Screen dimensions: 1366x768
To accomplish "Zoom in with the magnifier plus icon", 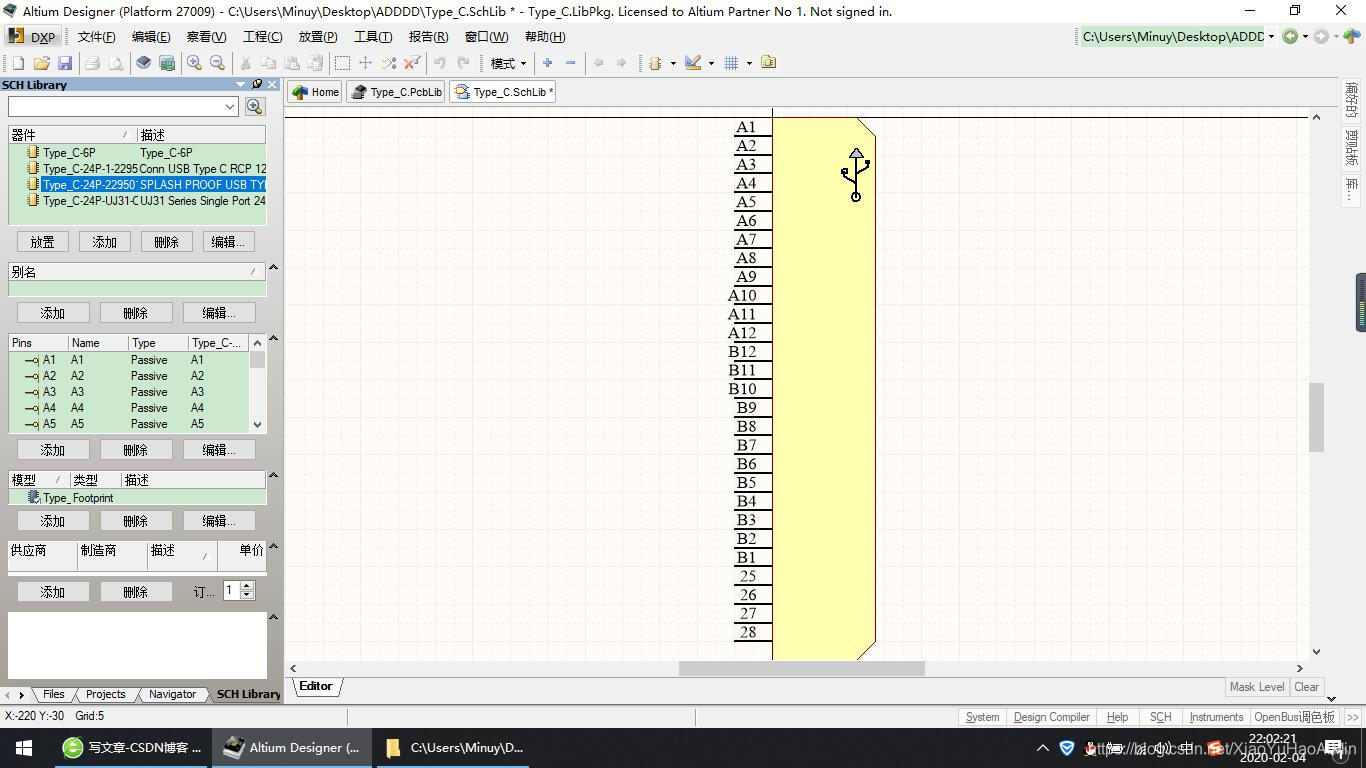I will pyautogui.click(x=194, y=63).
